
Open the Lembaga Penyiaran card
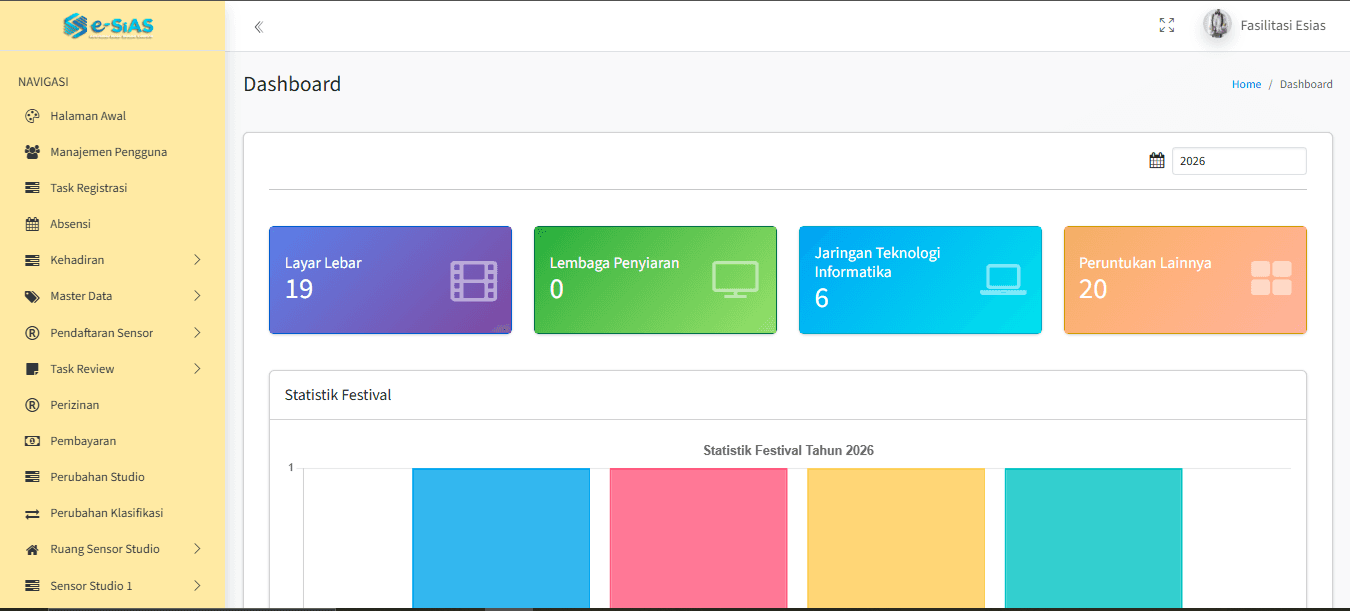tap(655, 280)
